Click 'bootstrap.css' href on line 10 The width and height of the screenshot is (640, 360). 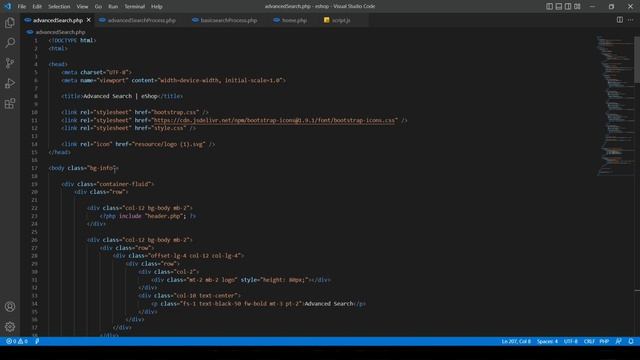[x=176, y=112]
